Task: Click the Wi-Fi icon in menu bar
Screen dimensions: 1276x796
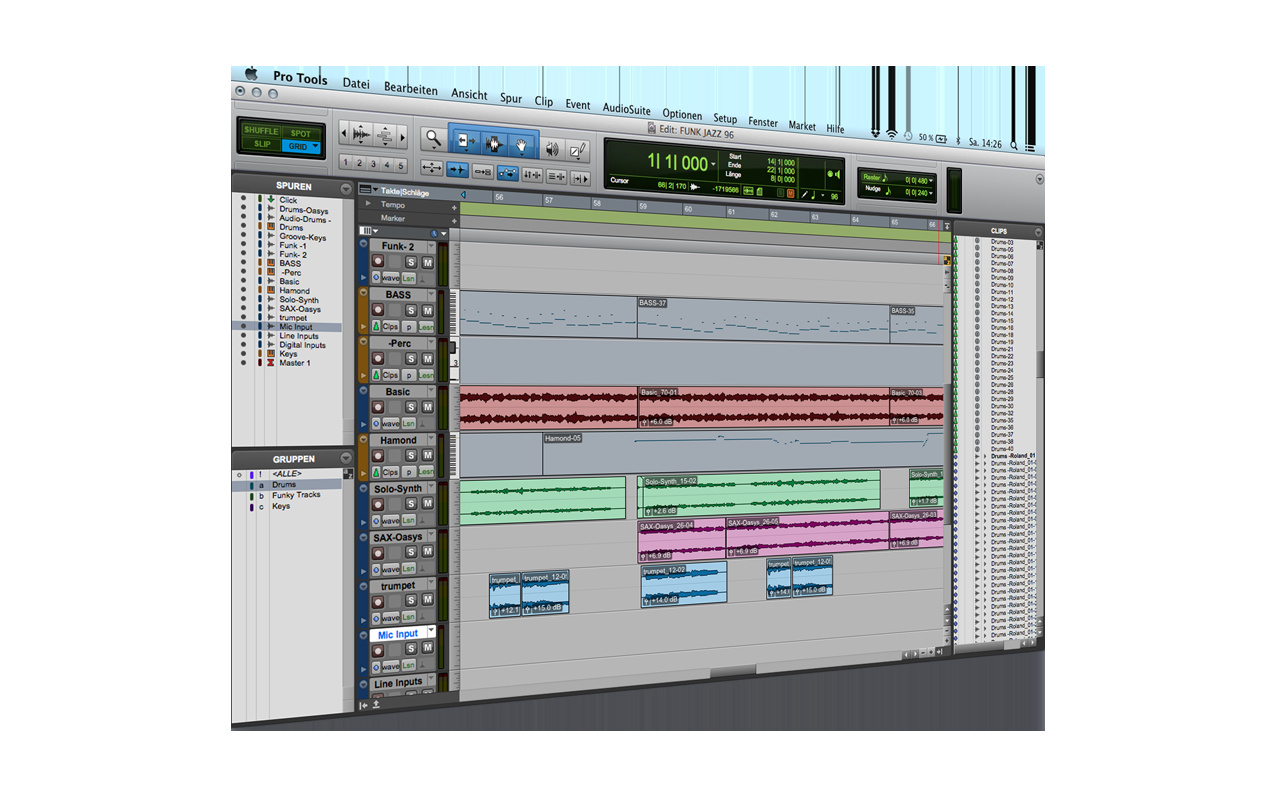Action: point(891,134)
